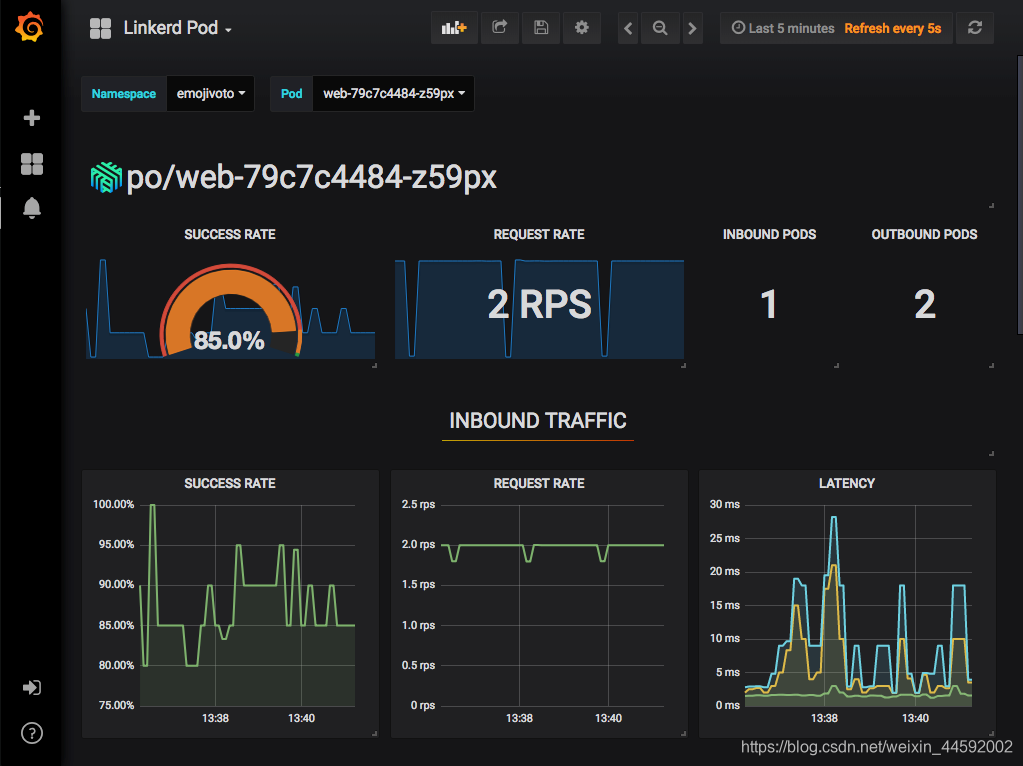
Task: Open the Help question mark icon
Action: click(x=31, y=733)
